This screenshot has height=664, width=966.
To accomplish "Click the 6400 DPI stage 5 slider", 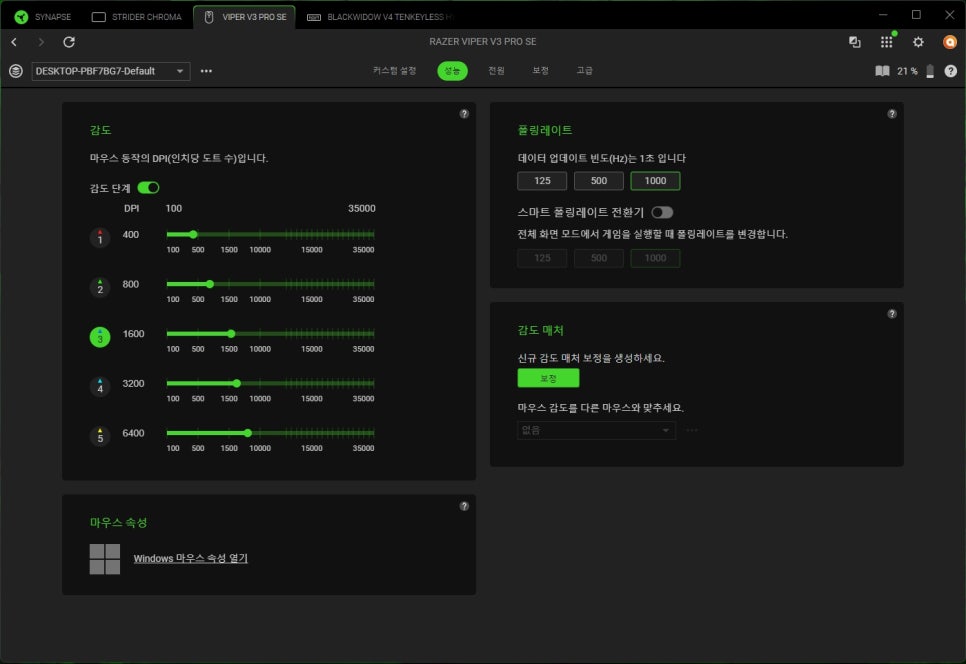I will (x=270, y=433).
